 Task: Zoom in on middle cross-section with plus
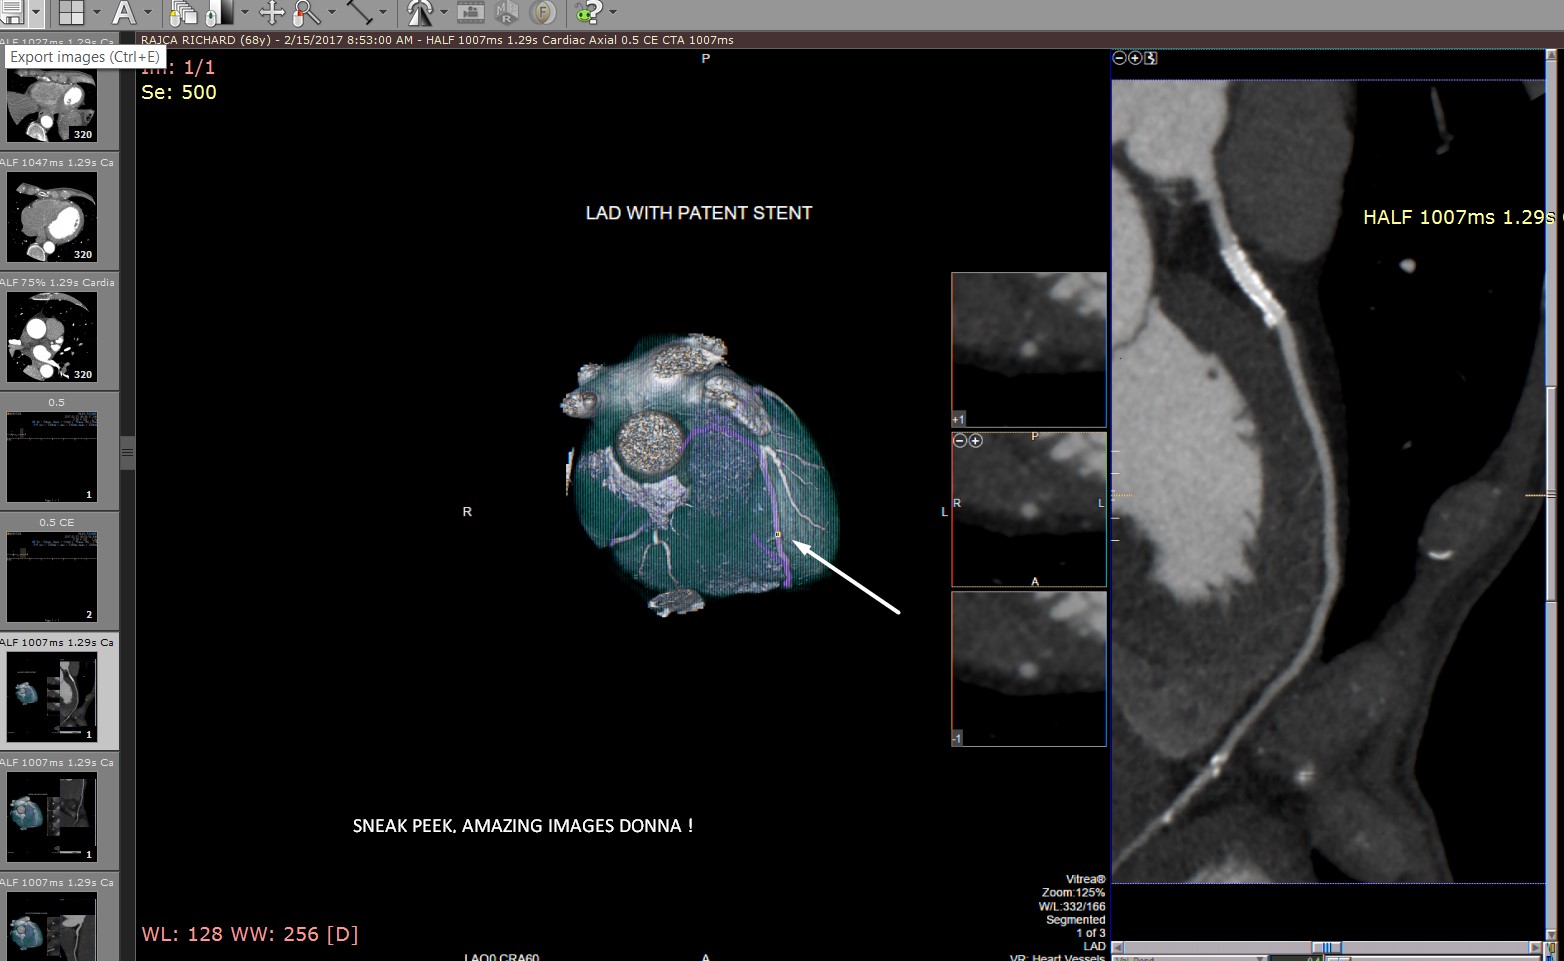click(976, 441)
